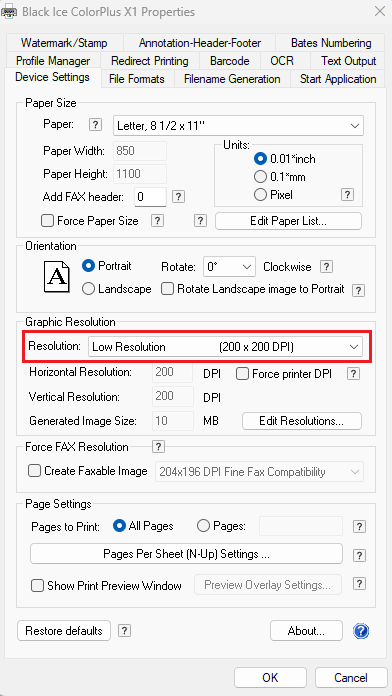
Task: Select Pixel as the unit
Action: tap(260, 194)
